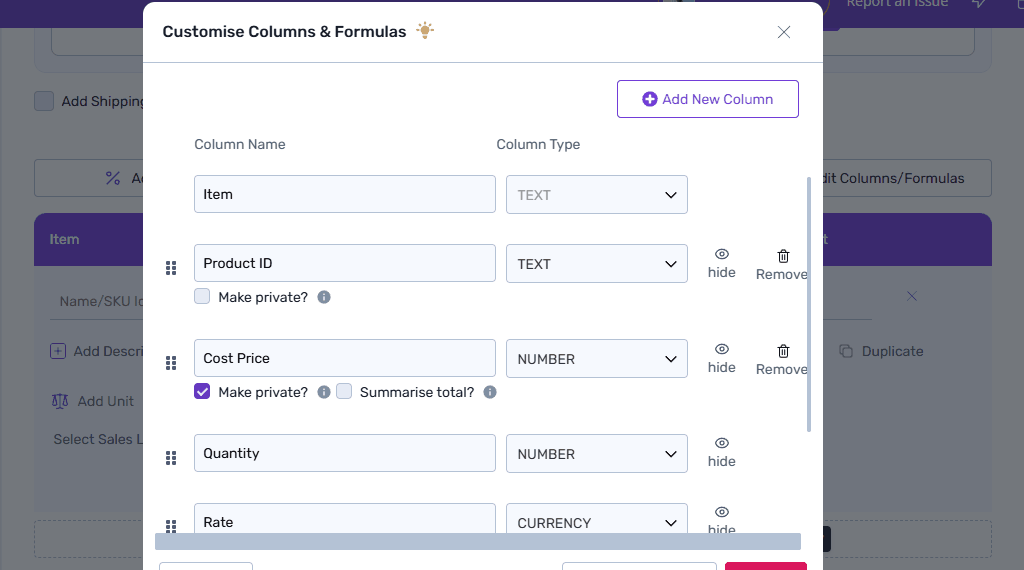The height and width of the screenshot is (570, 1024).
Task: Close the Customise Columns dialog
Action: (x=784, y=32)
